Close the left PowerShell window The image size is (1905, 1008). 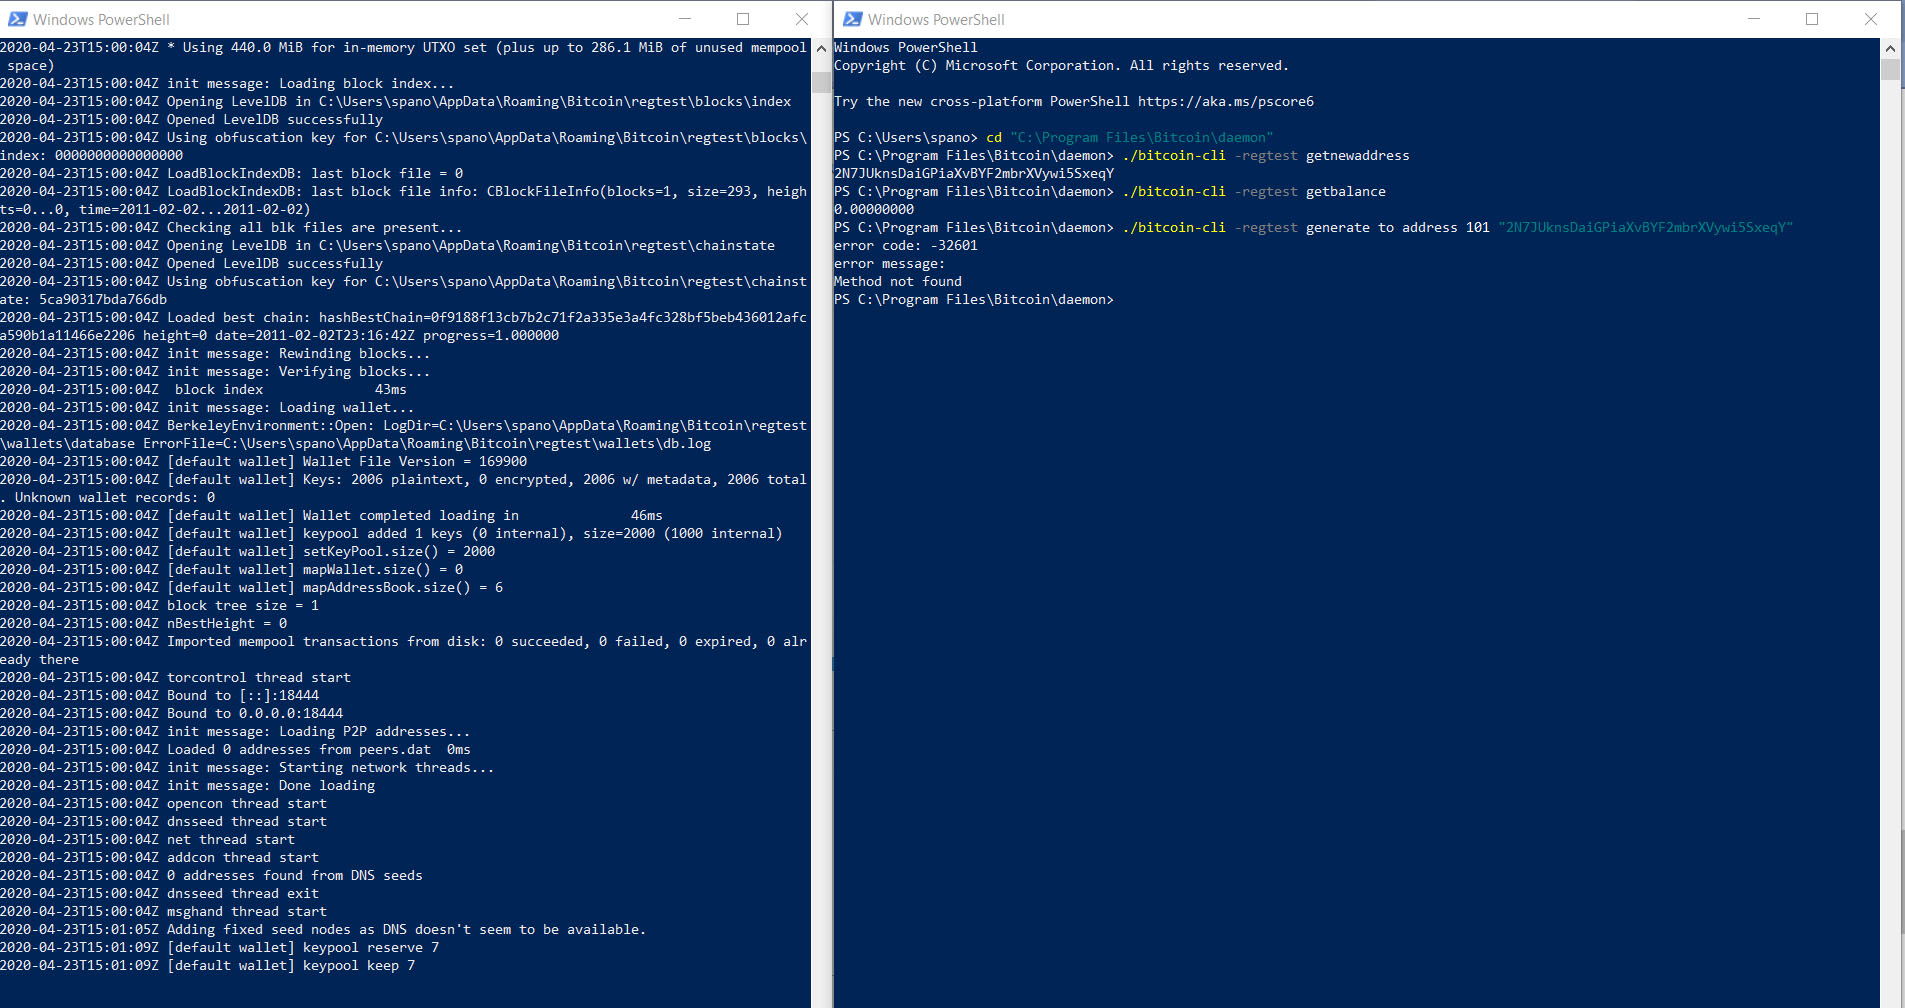coord(802,19)
